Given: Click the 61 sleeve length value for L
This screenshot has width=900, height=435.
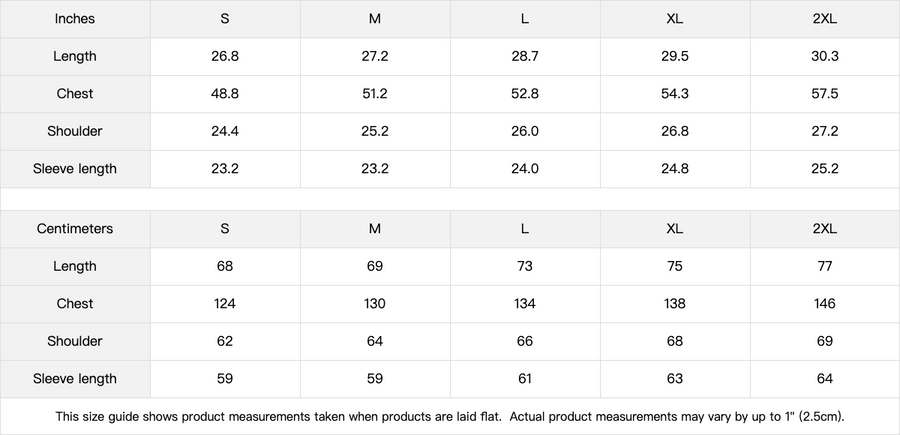Looking at the screenshot, I should tap(525, 379).
